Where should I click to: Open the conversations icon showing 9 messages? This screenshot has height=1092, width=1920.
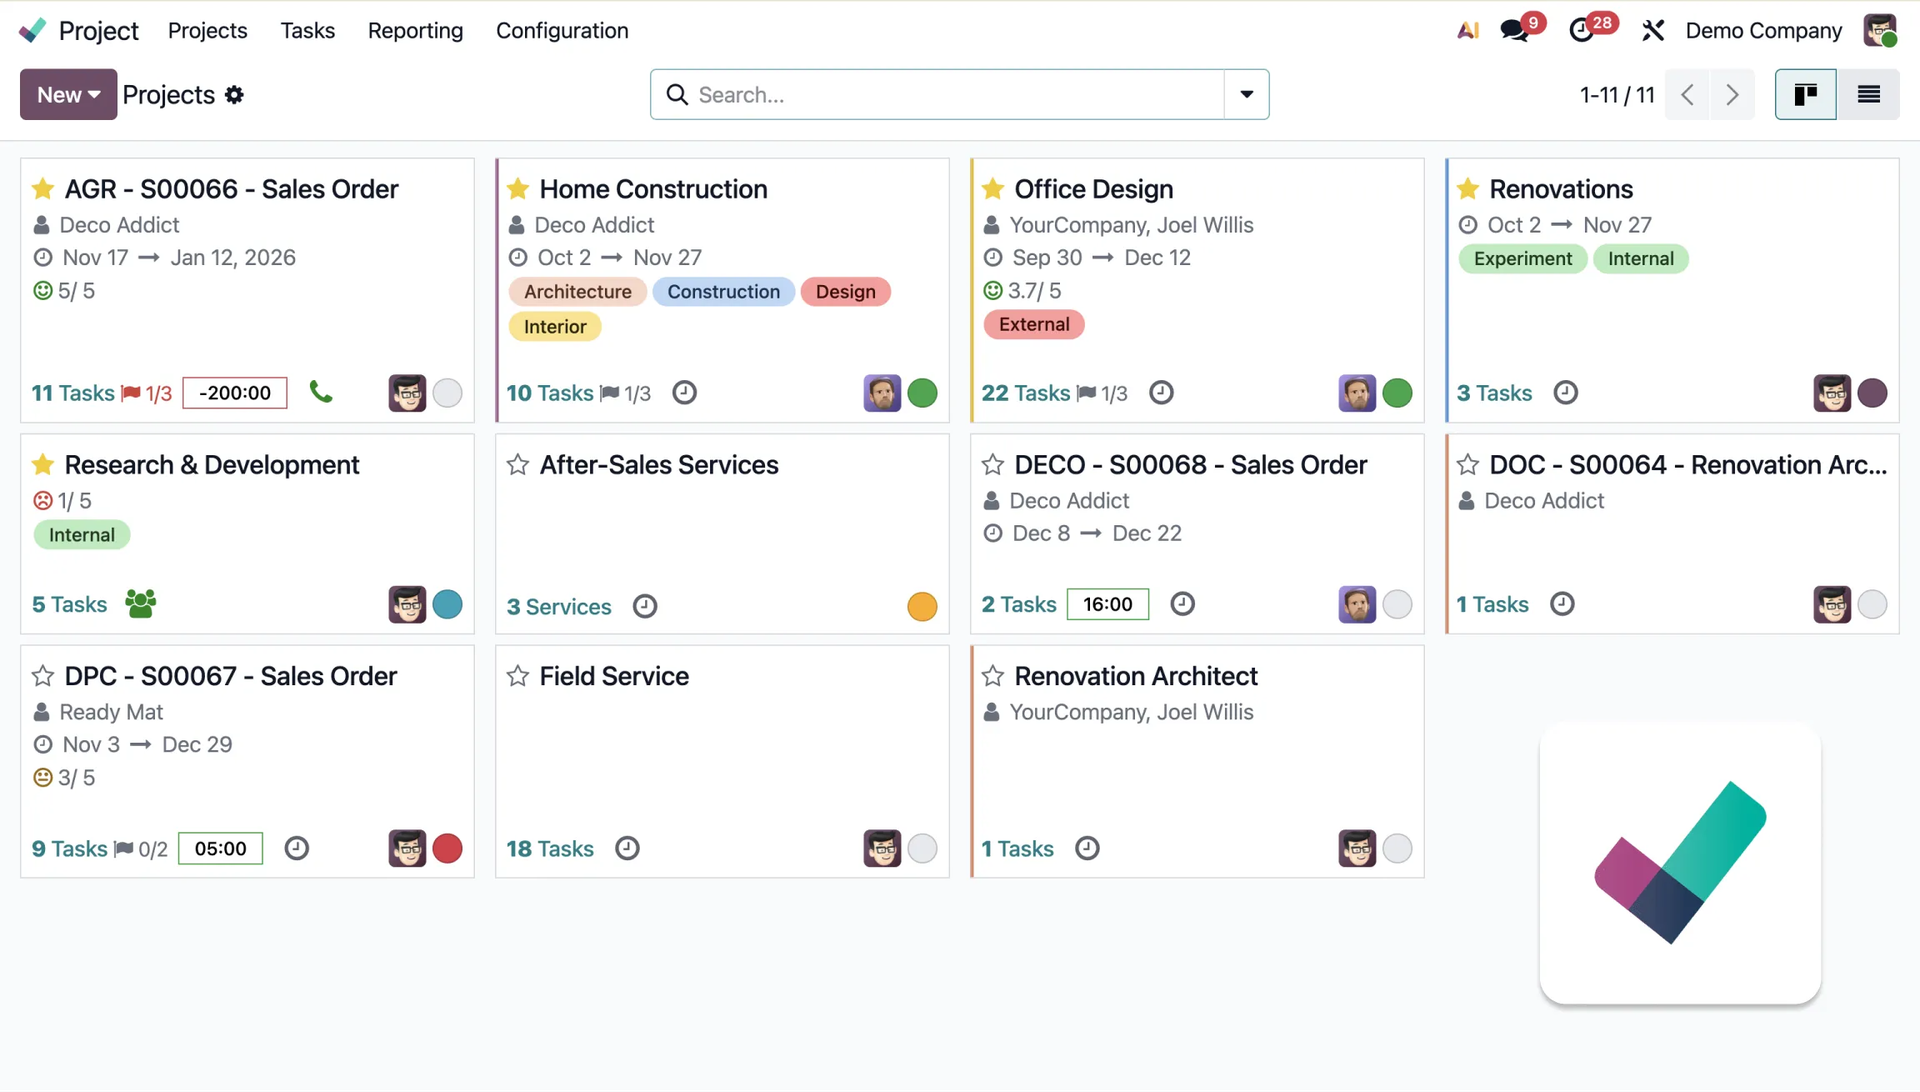1515,30
